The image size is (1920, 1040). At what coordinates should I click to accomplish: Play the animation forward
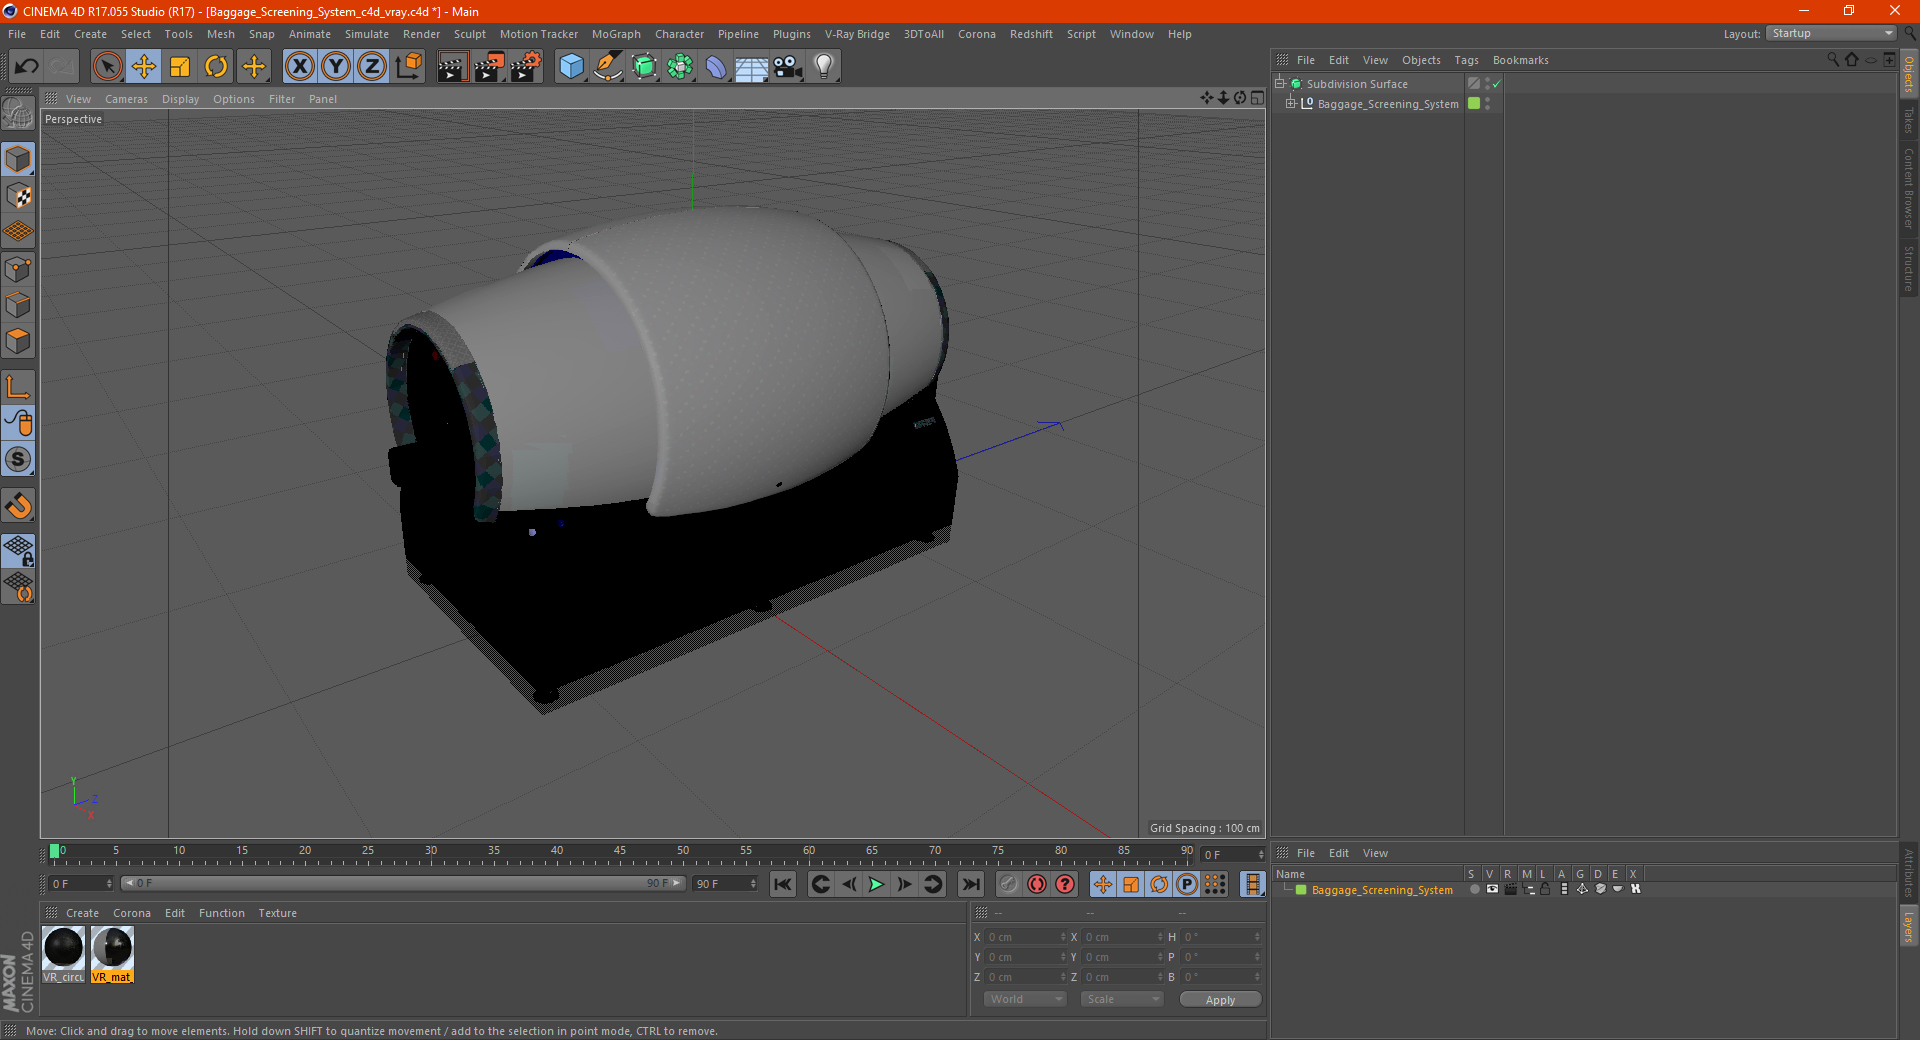pyautogui.click(x=877, y=884)
